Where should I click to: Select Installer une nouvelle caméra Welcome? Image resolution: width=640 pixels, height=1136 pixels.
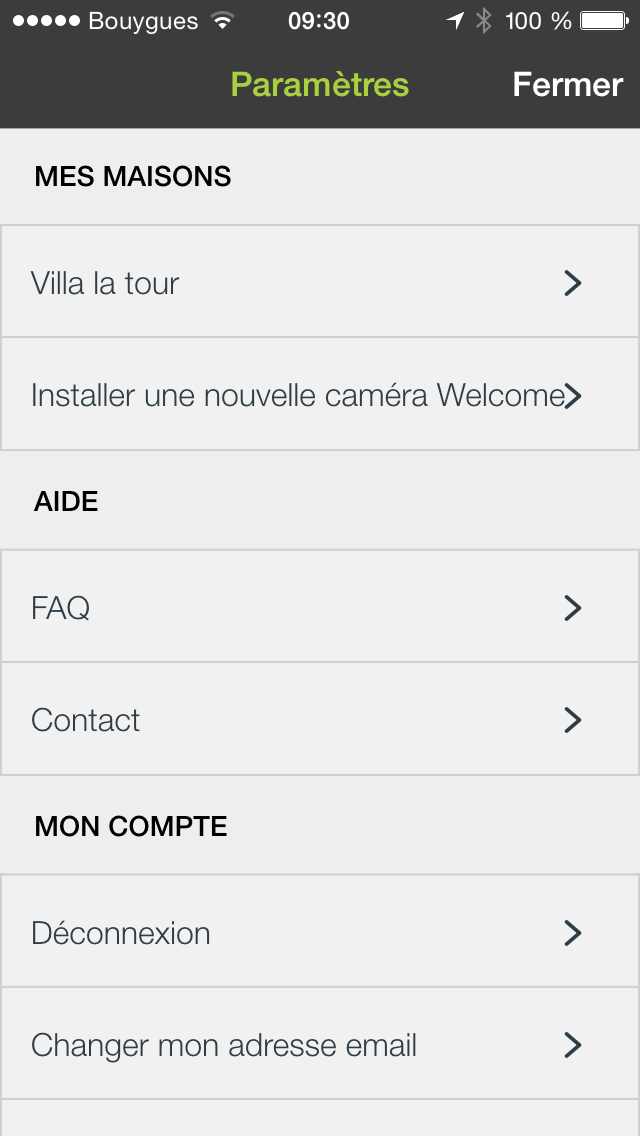coord(297,396)
